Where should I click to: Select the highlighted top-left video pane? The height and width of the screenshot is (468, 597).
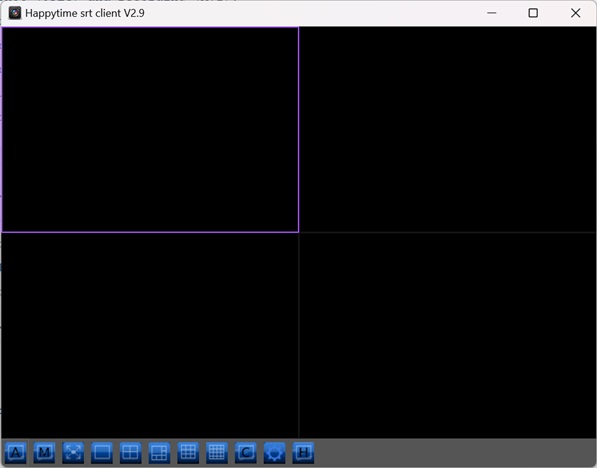(x=150, y=129)
